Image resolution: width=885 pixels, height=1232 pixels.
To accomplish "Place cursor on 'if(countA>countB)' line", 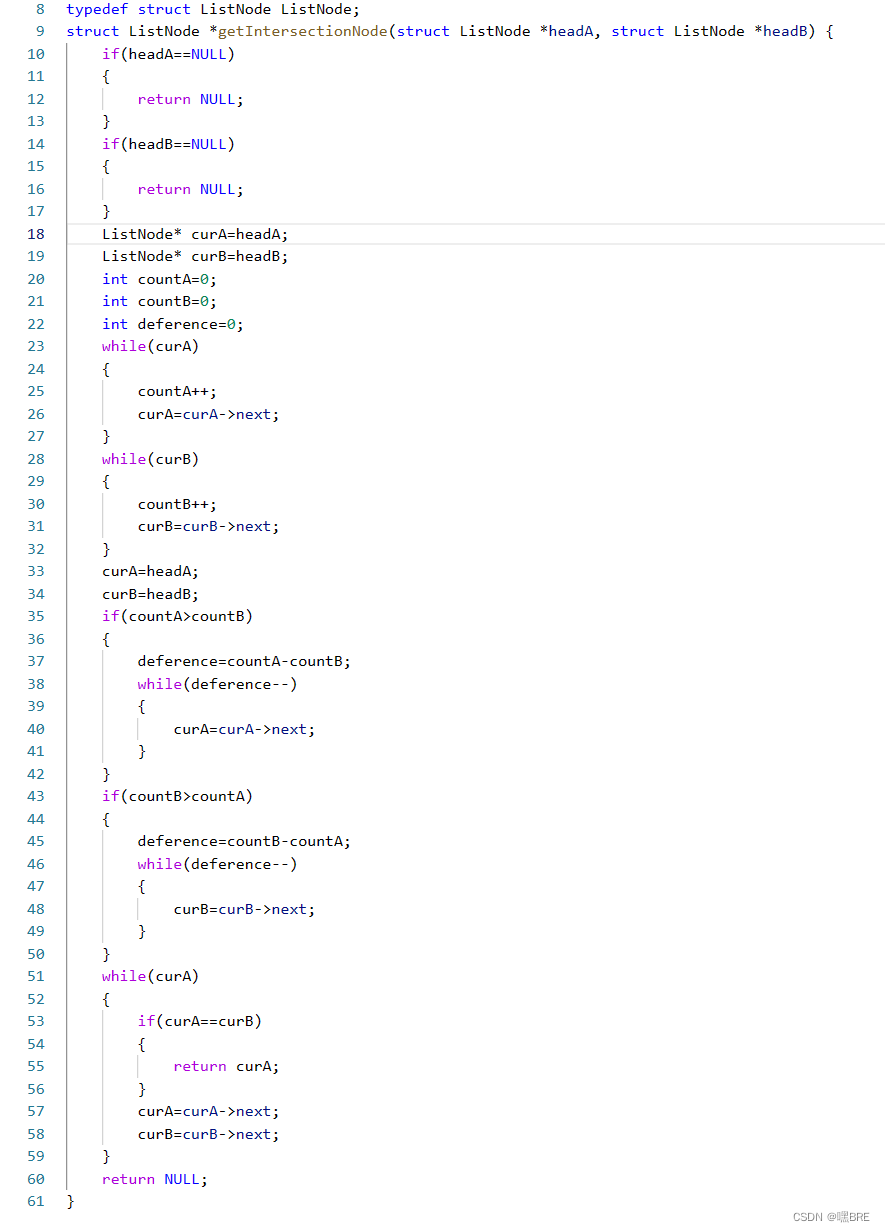I will click(177, 616).
